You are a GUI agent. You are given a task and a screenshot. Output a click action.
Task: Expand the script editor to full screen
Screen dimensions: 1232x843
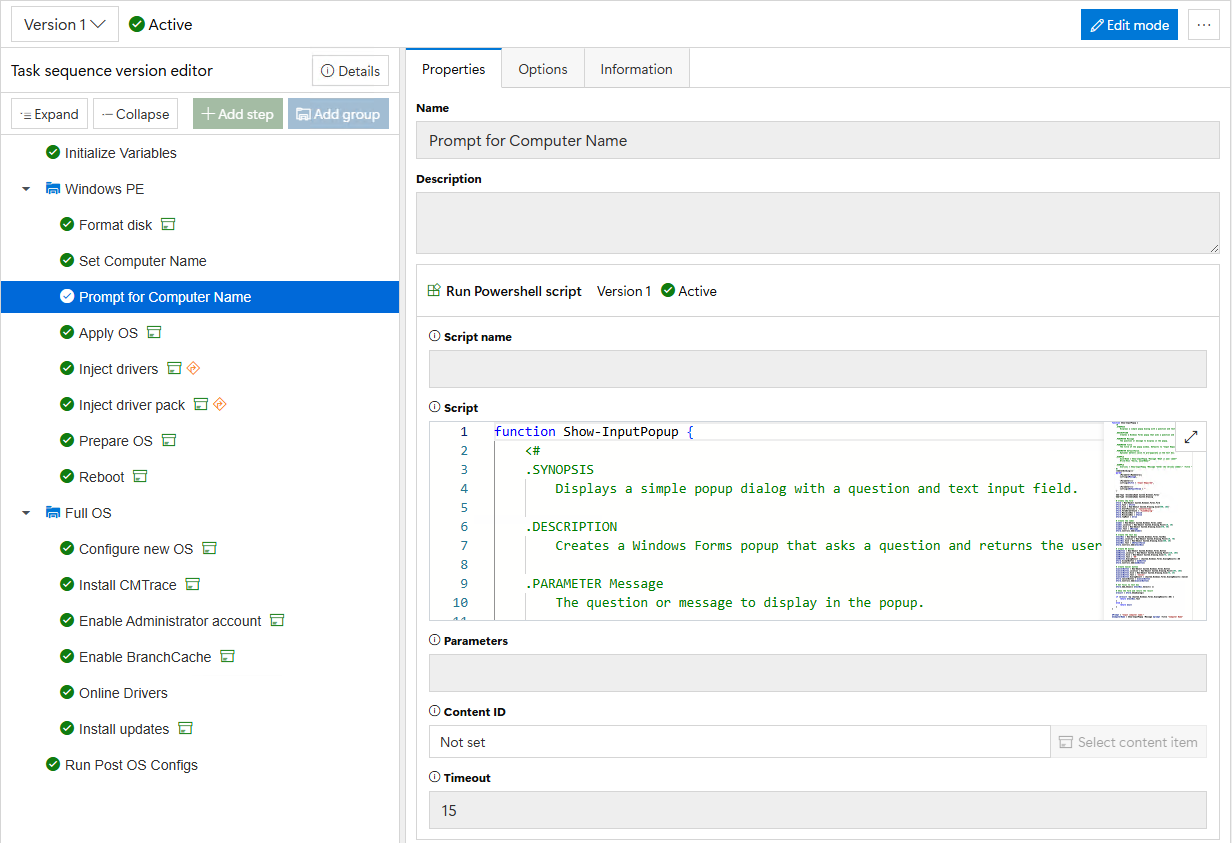point(1191,437)
